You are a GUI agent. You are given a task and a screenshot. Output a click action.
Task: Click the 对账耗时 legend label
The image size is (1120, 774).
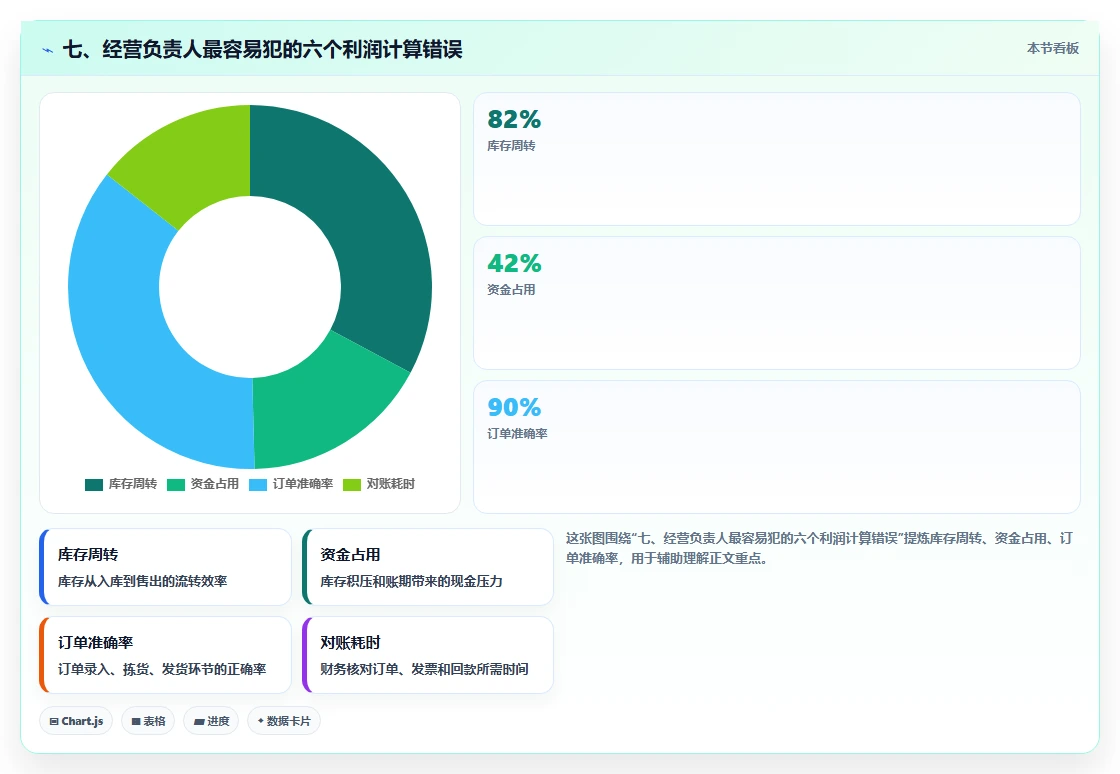391,484
